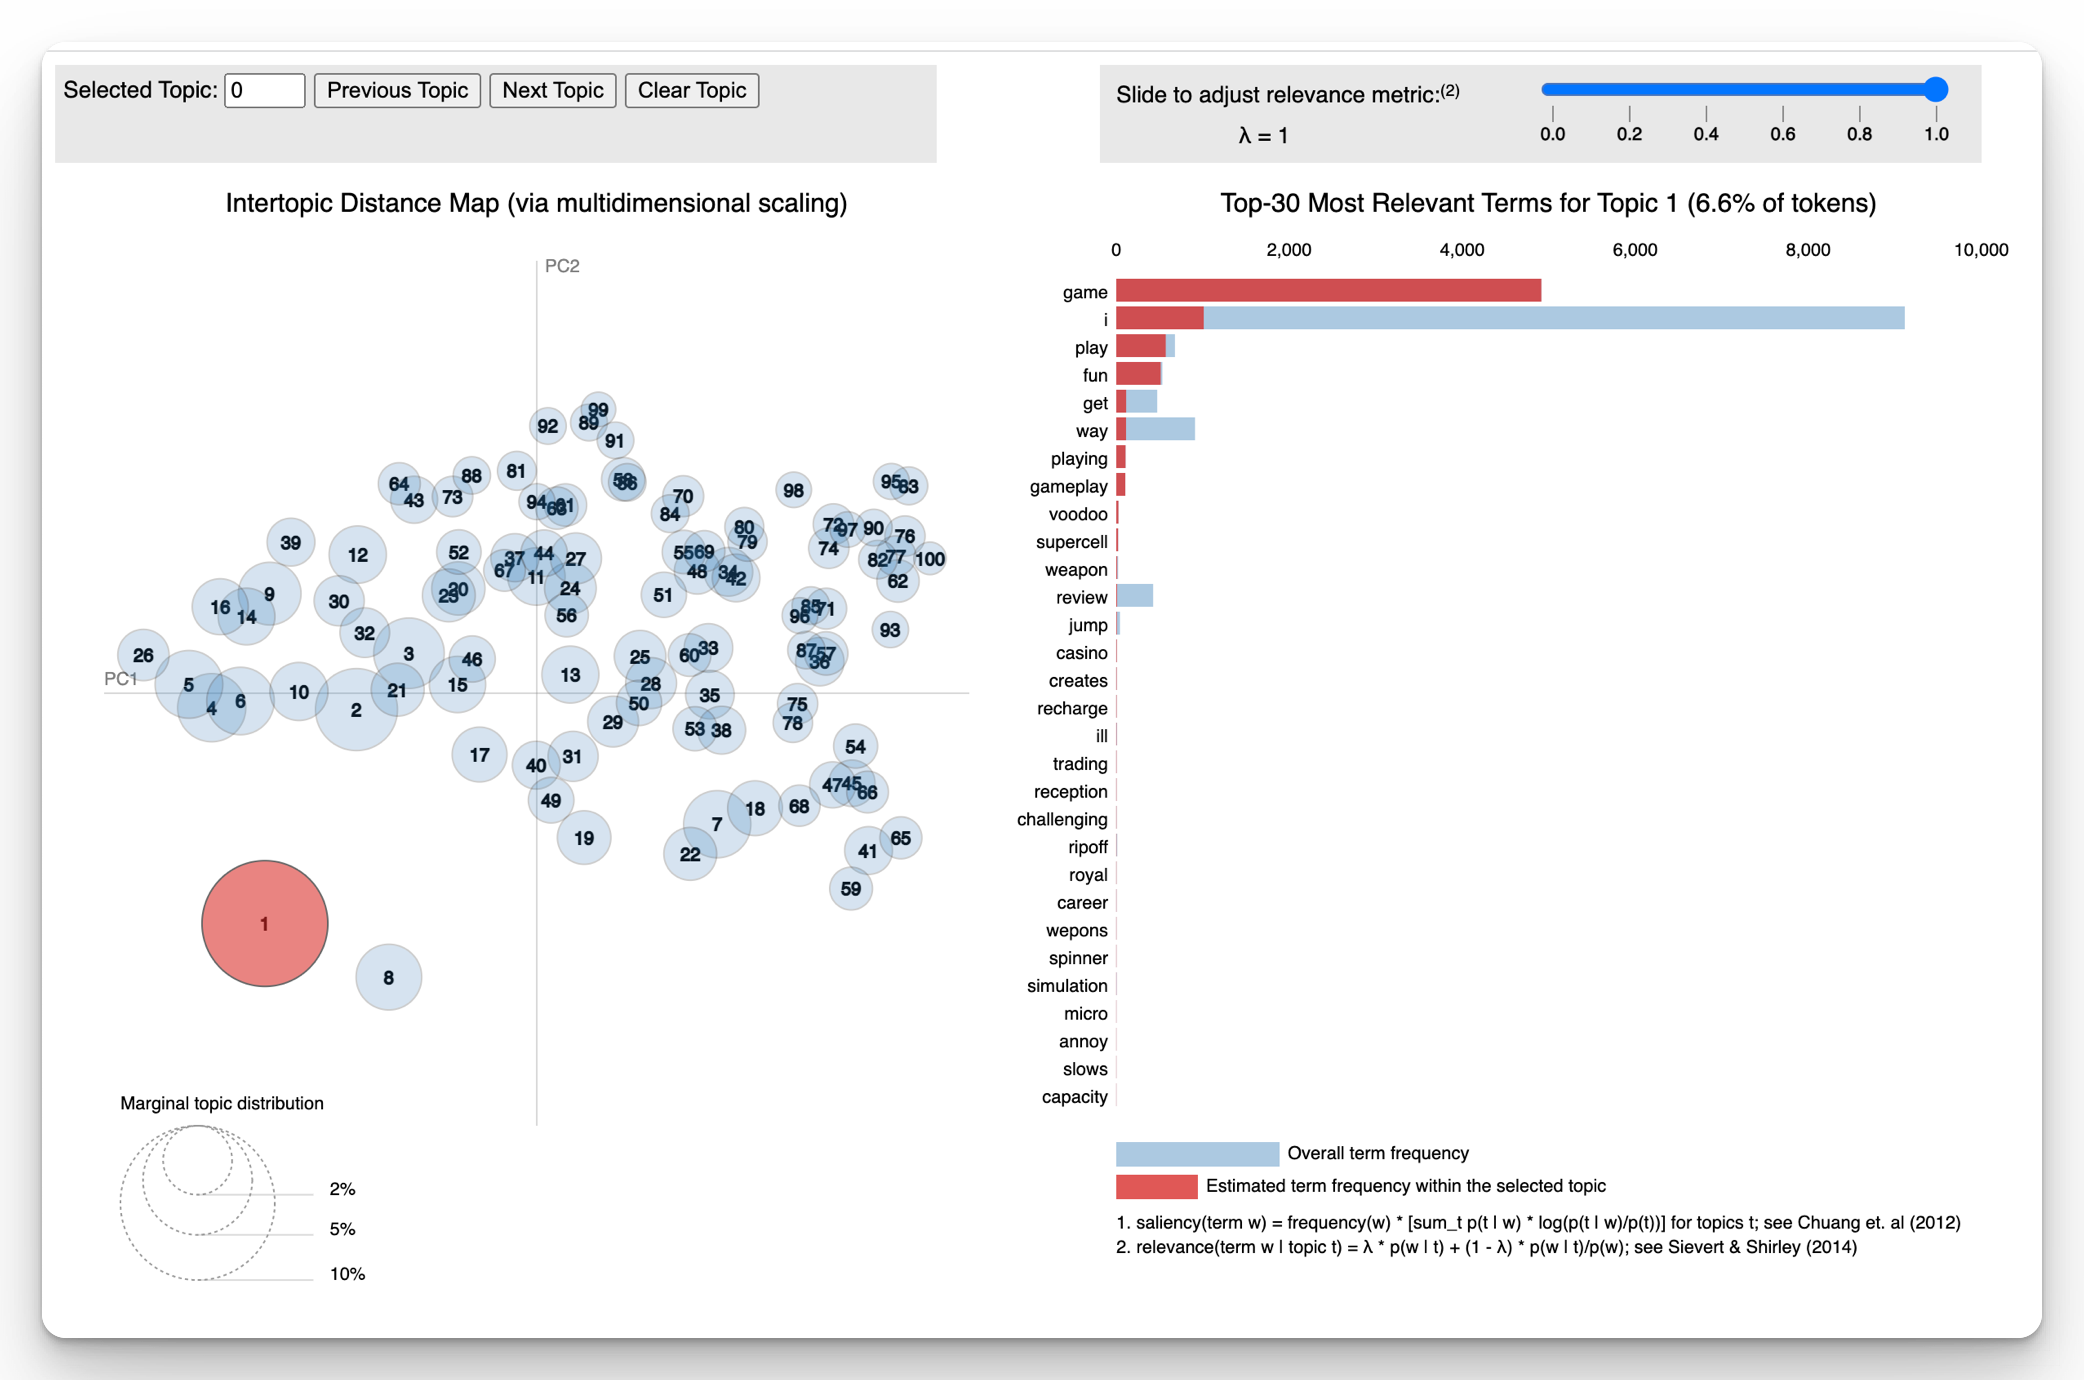Screen dimensions: 2084x1380
Task: Select topic bubble 13
Action: point(570,675)
